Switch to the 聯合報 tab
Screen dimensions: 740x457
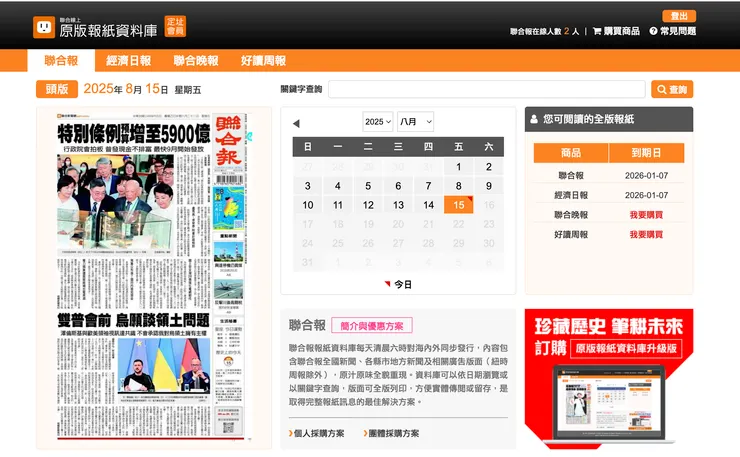pyautogui.click(x=61, y=60)
